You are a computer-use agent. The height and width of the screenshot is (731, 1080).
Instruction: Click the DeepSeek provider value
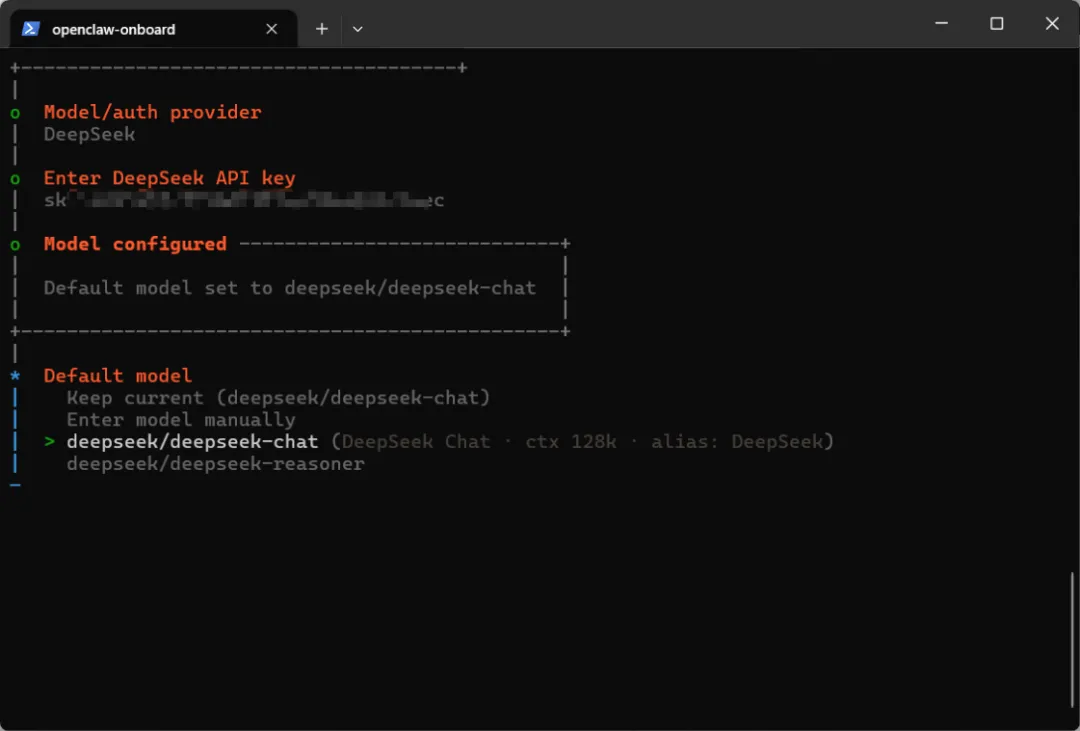click(x=90, y=134)
